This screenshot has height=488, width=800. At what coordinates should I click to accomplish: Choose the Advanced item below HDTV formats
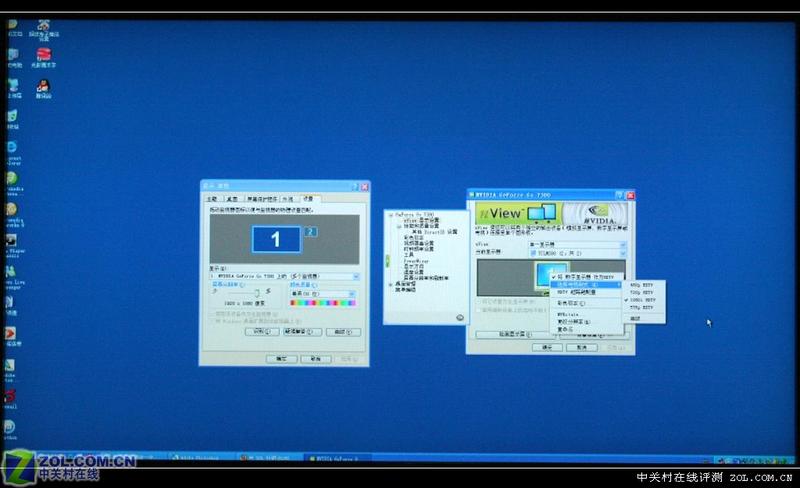point(644,318)
